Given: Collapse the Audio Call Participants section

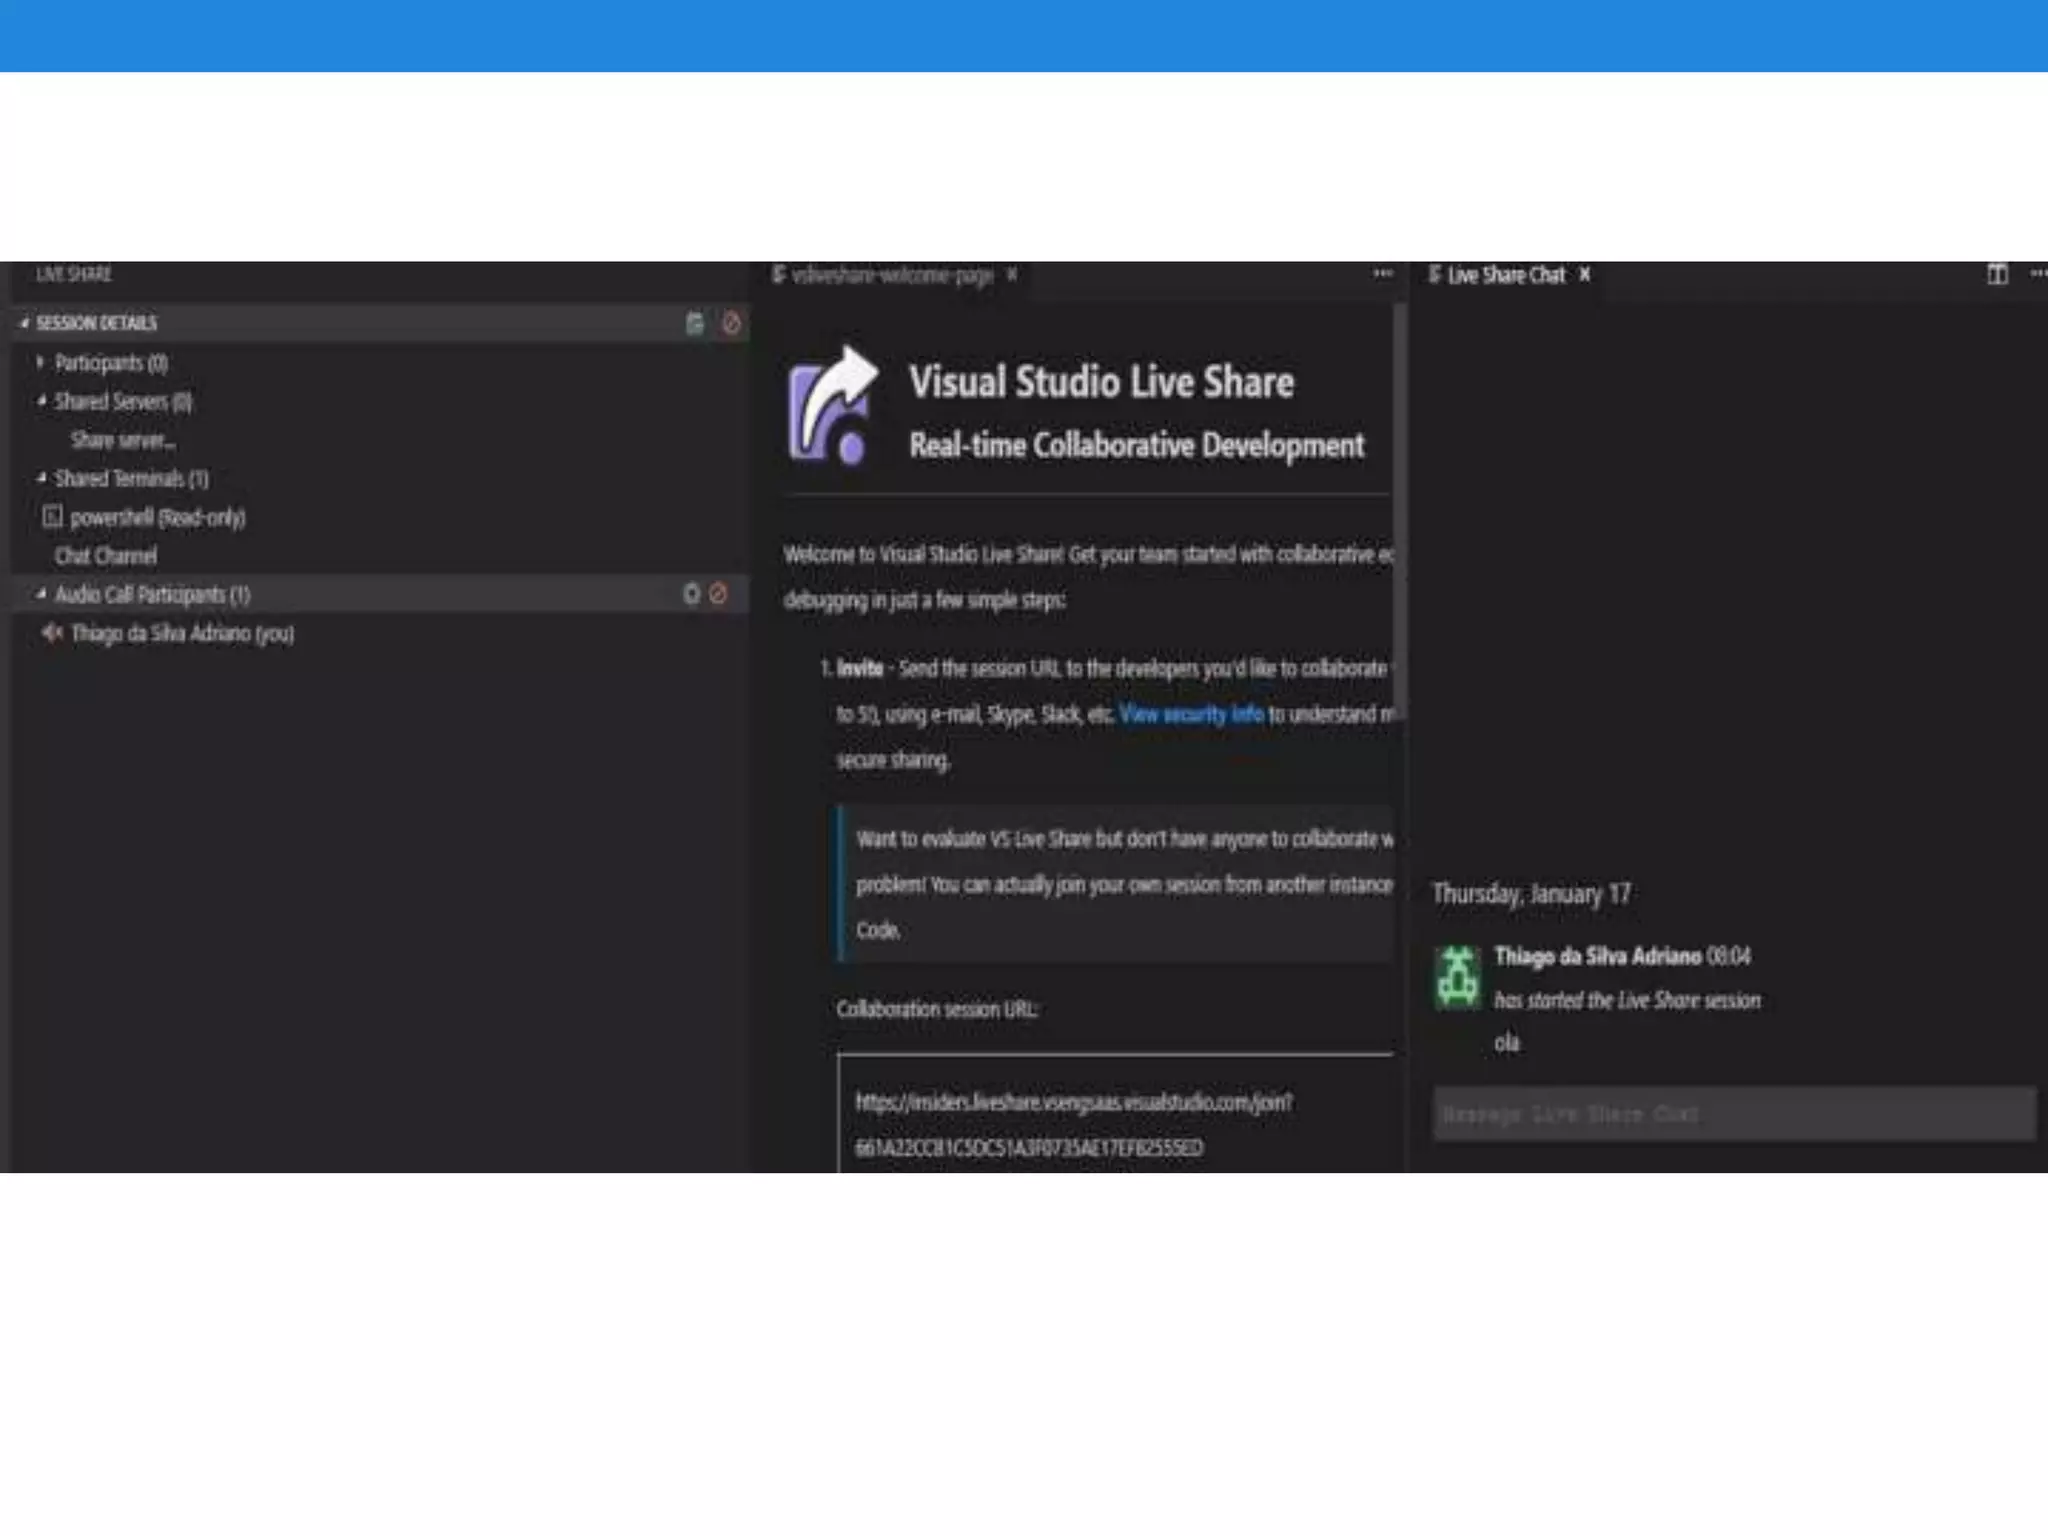Looking at the screenshot, I should 41,594.
